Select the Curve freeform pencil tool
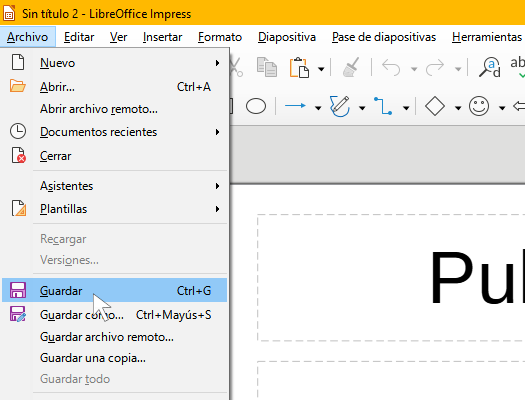The width and height of the screenshot is (525, 400). click(x=340, y=106)
